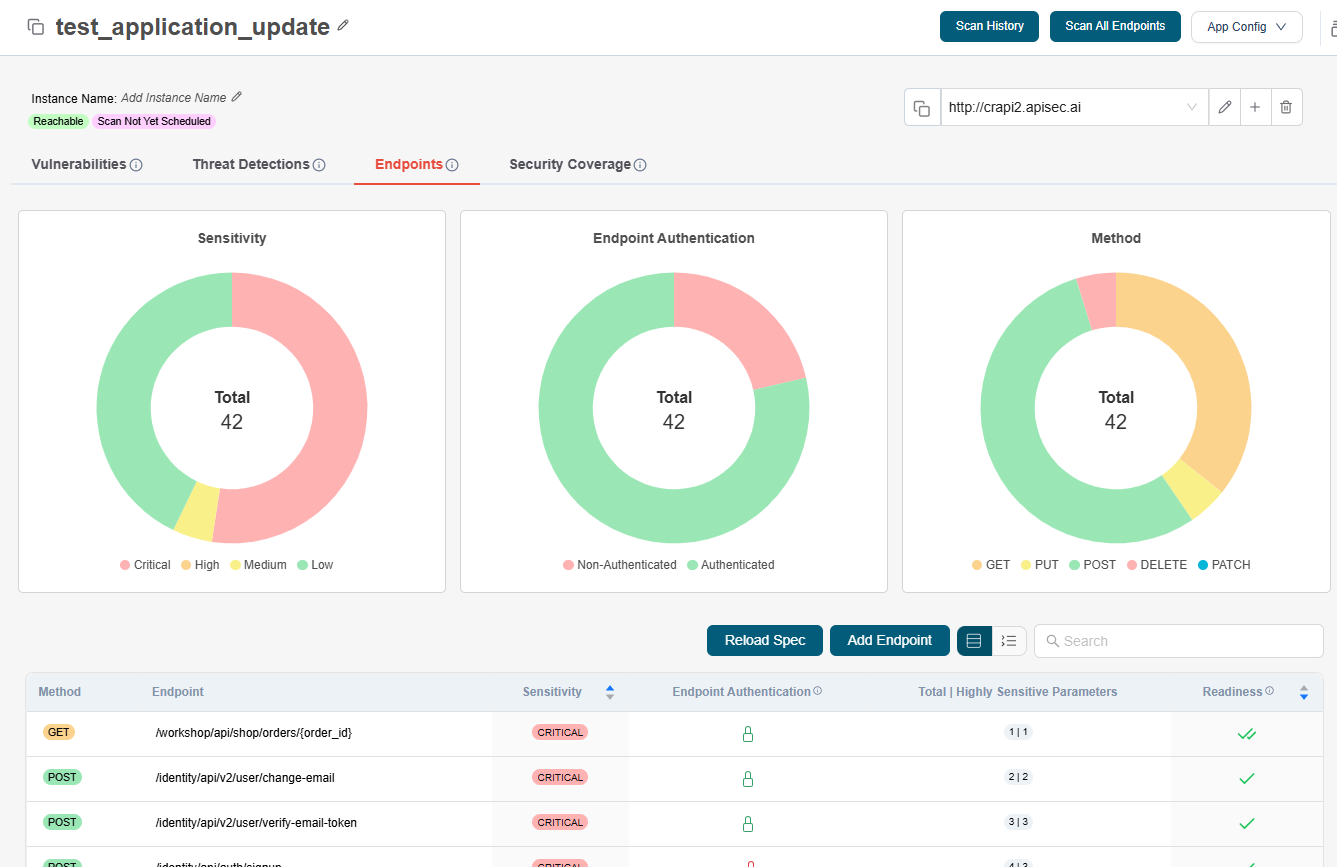
Task: Sort the table by the Sensitivity column
Action: 610,692
